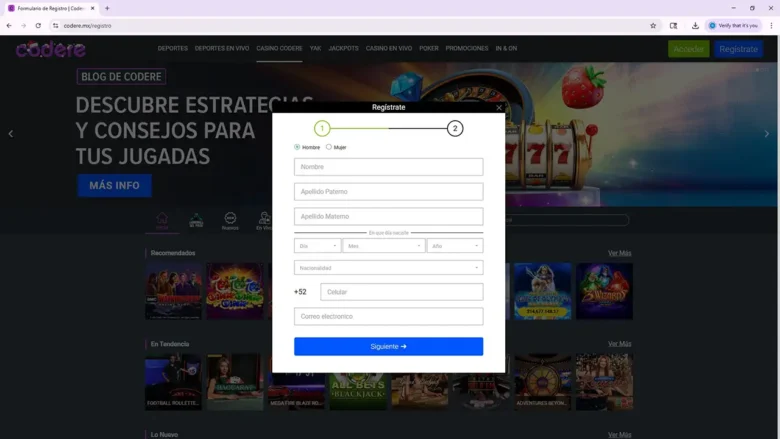This screenshot has height=439, width=780.
Task: Click the browser forward arrow
Action: click(x=23, y=26)
